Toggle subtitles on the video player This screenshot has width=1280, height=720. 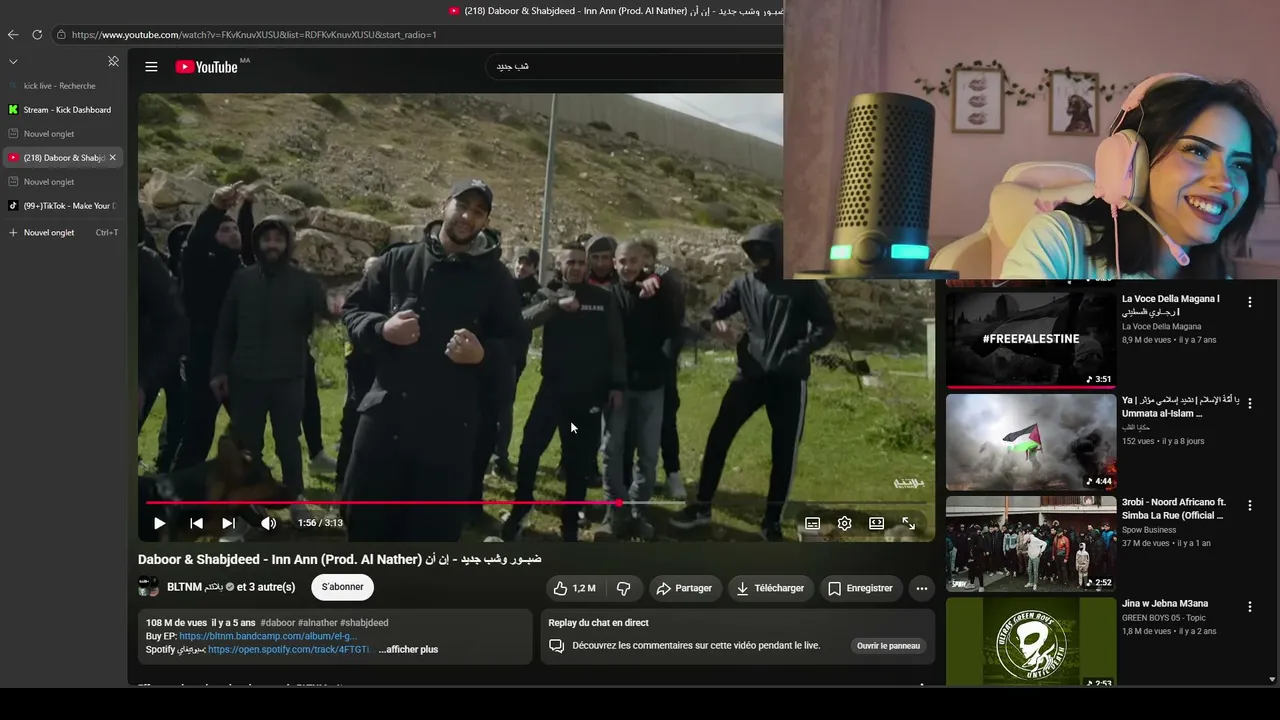(x=813, y=523)
